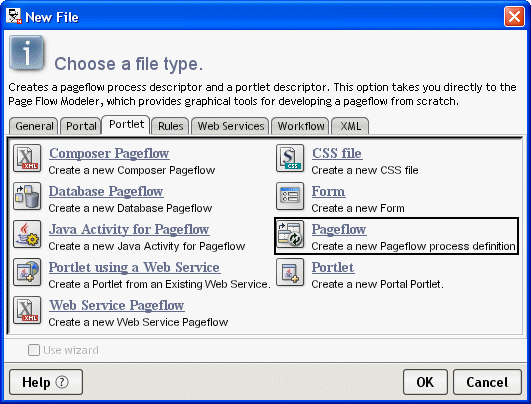Select the CSS file icon
This screenshot has width=531, height=404.
[x=290, y=158]
